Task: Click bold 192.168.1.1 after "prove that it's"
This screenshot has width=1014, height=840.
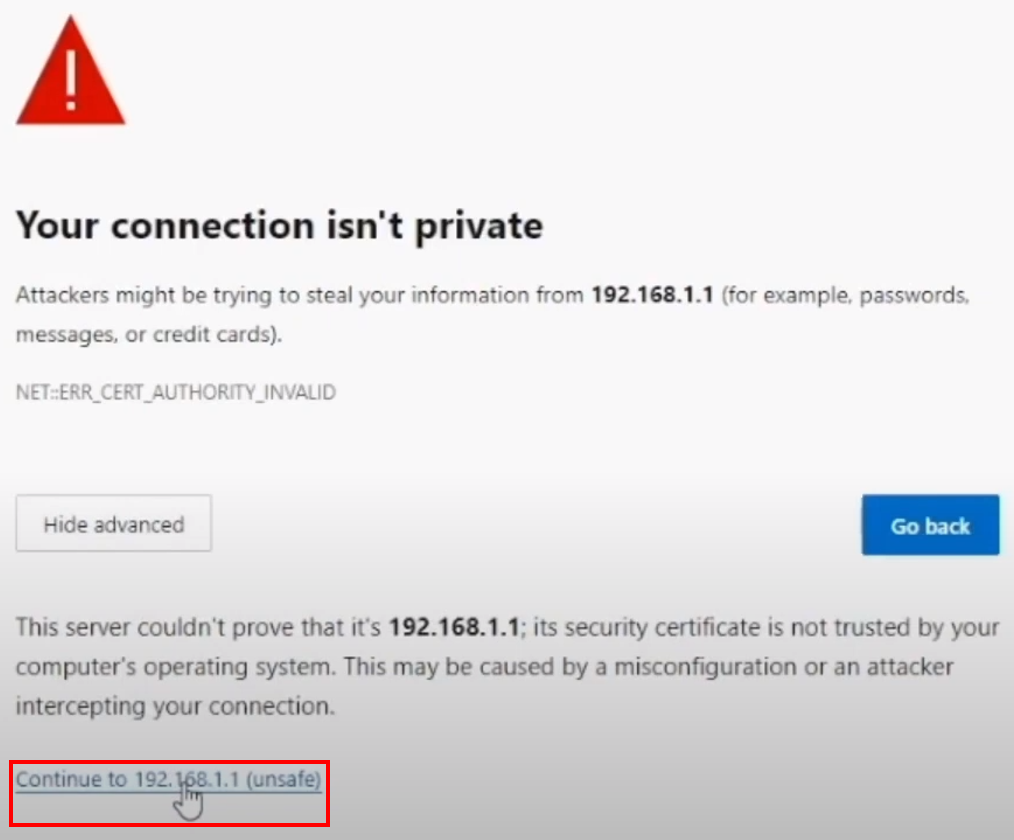Action: click(454, 627)
